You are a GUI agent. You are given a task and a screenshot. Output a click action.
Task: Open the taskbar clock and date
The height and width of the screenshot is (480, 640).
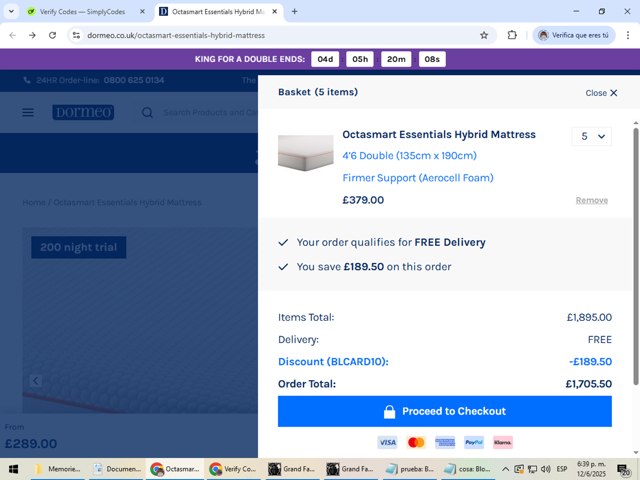coord(591,469)
